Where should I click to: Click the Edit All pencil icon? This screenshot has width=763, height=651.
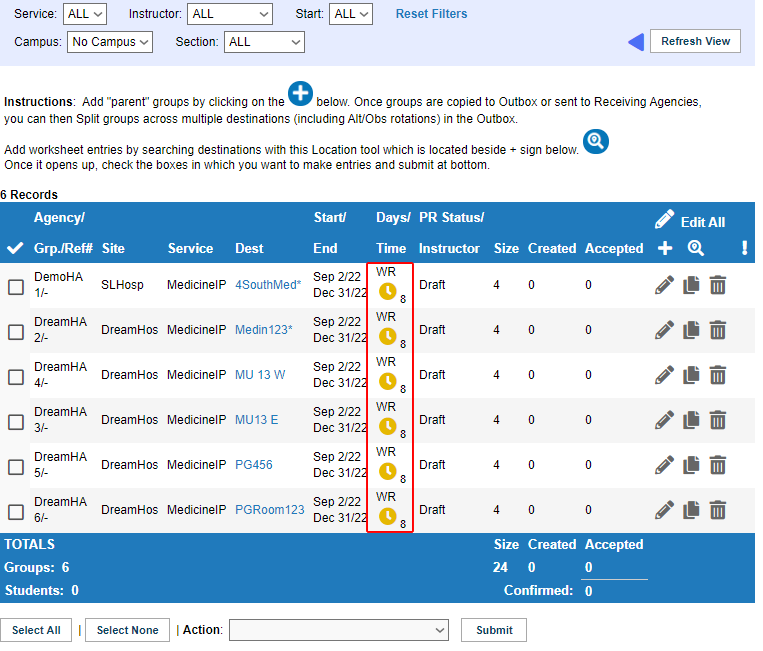(664, 219)
